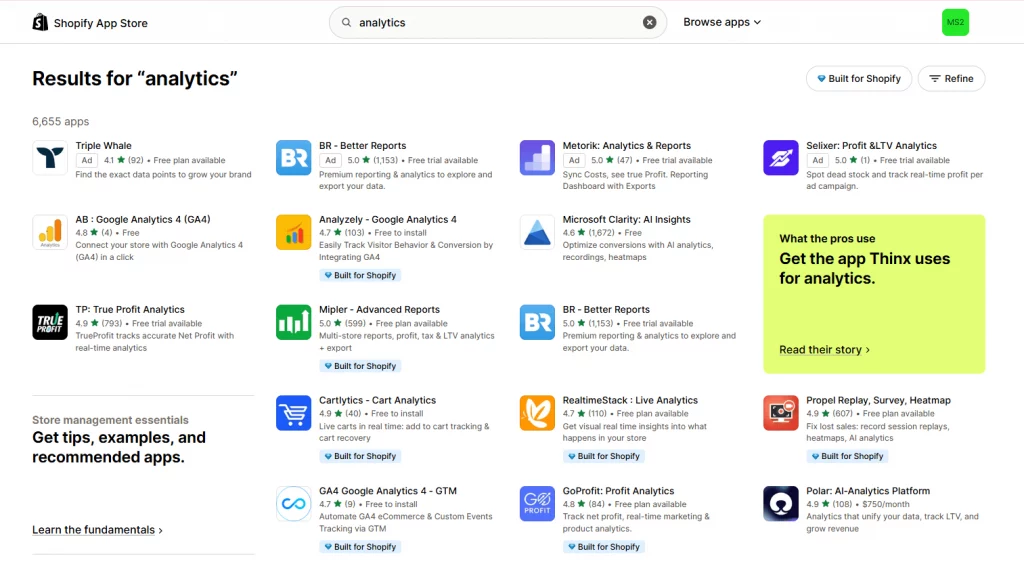
Task: Open Cartlytics - Cart Analytics title
Action: 377,400
